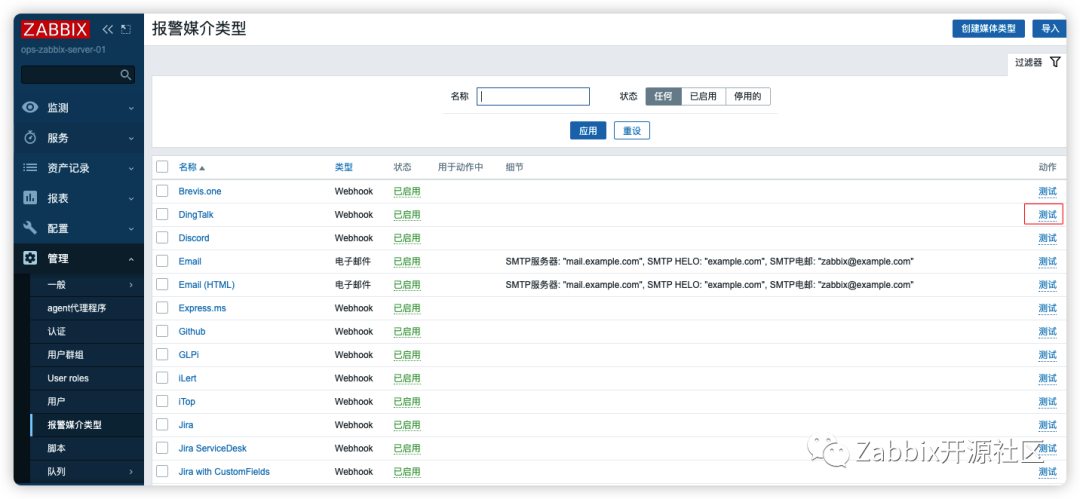Check the DingTalk row checkbox
This screenshot has height=499, width=1080.
pyautogui.click(x=162, y=214)
